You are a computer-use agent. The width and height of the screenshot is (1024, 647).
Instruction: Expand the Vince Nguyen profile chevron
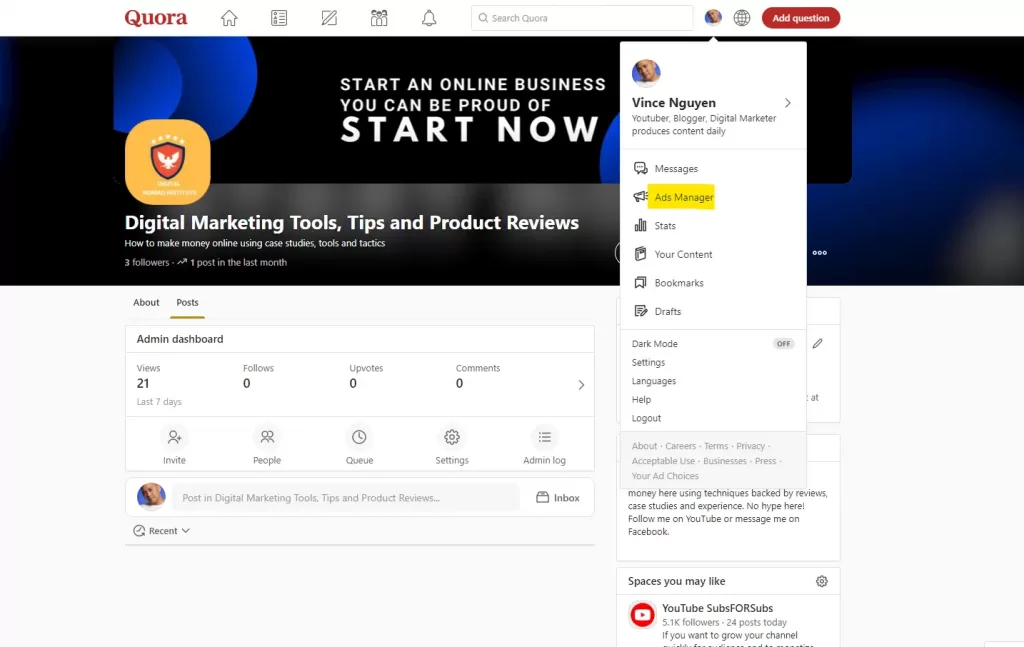788,103
